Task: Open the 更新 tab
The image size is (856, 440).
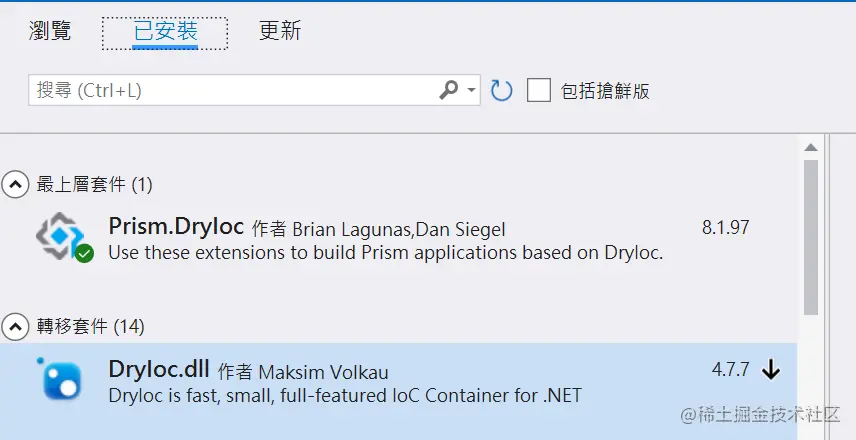Action: [280, 31]
